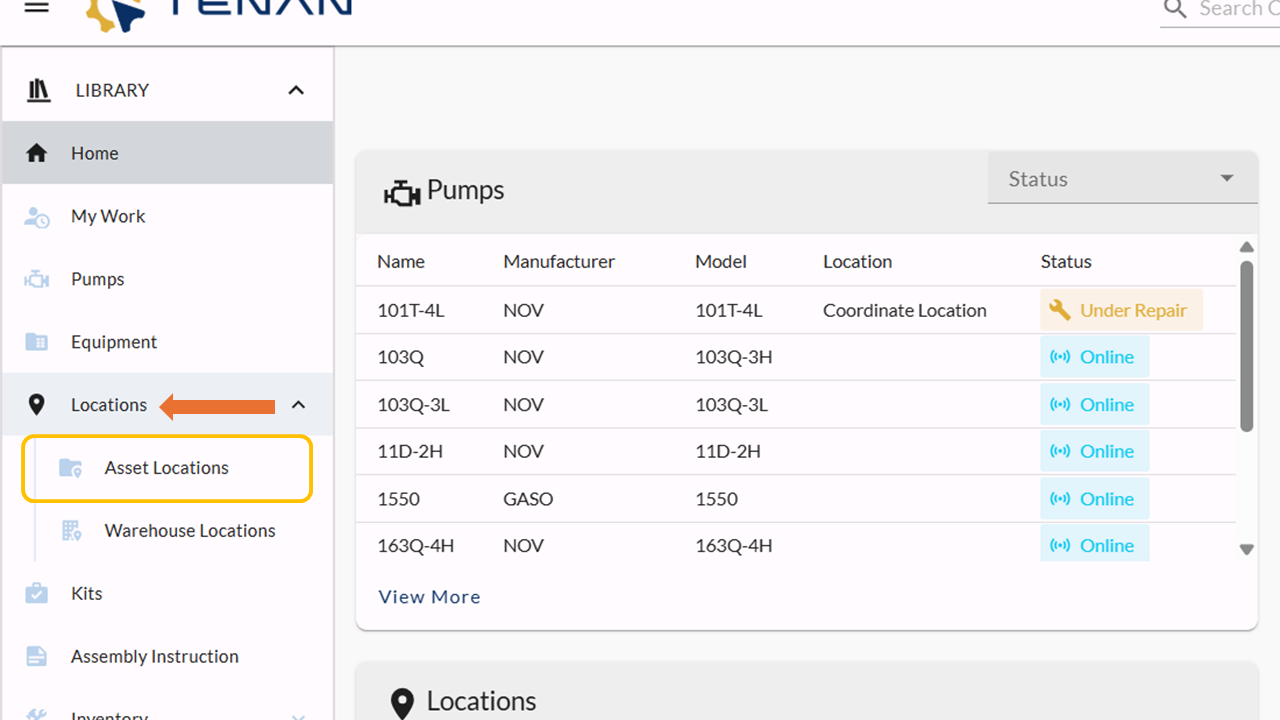The width and height of the screenshot is (1280, 720).
Task: Click the Pumps engine icon in sidebar
Action: (x=37, y=280)
